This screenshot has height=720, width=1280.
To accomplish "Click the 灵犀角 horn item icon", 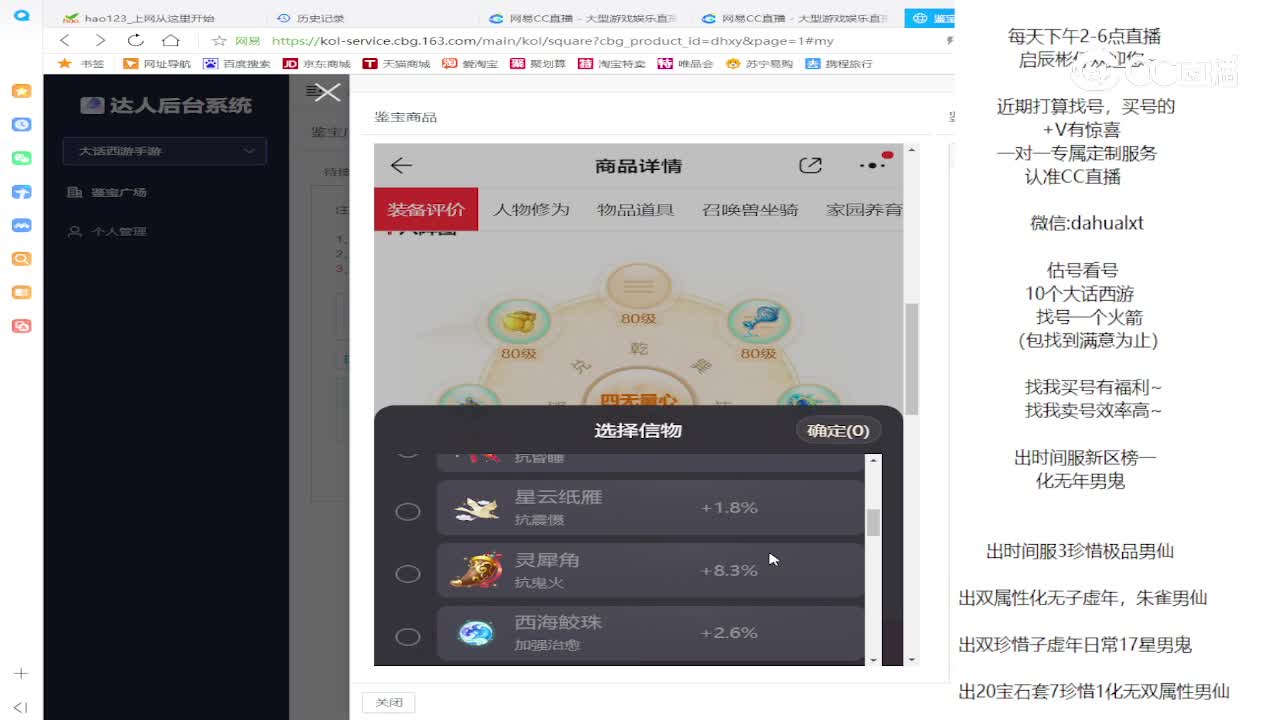I will (477, 570).
